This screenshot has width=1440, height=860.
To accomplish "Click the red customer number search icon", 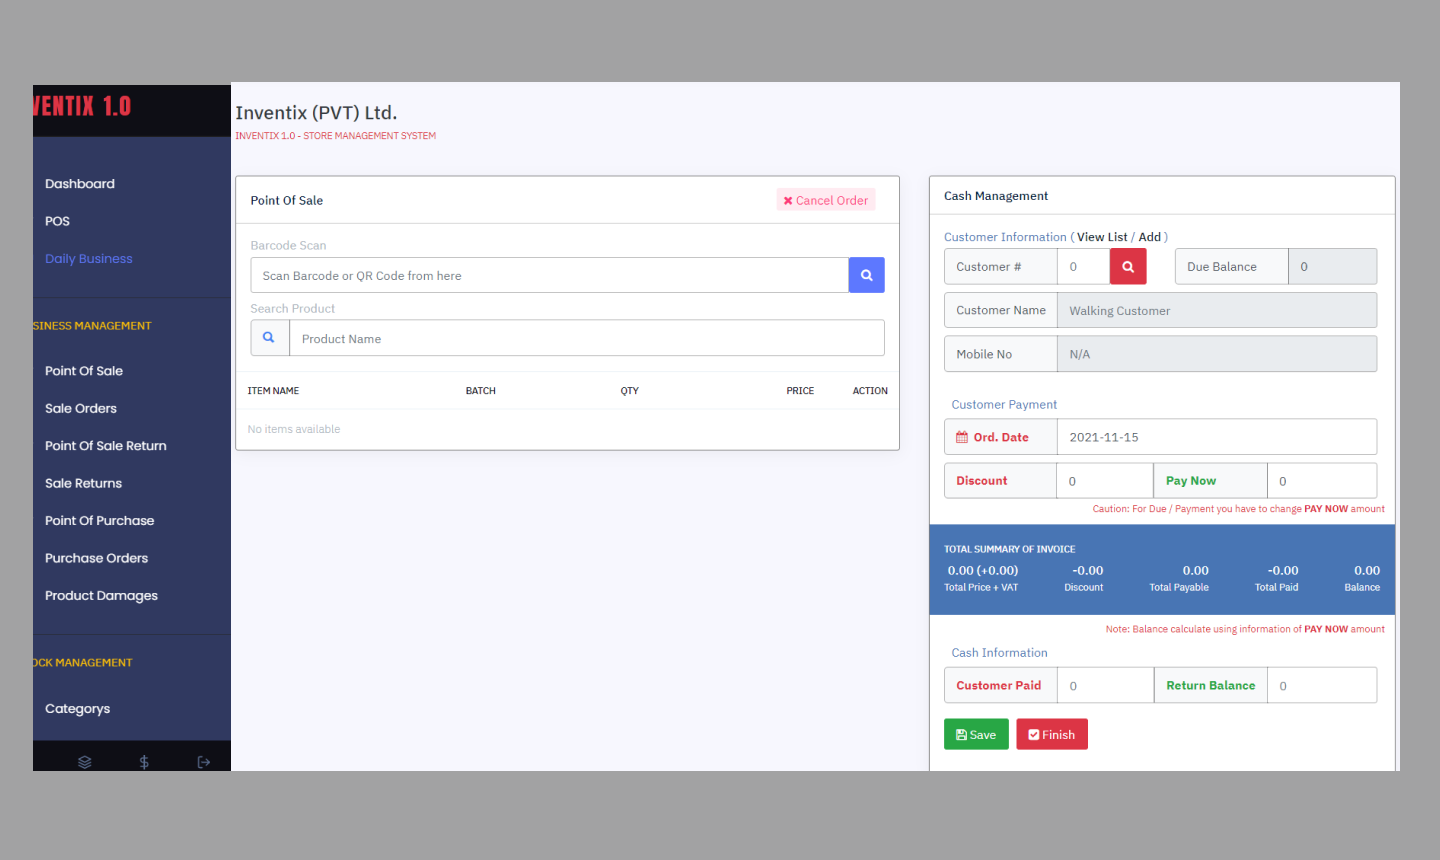I will pyautogui.click(x=1127, y=267).
